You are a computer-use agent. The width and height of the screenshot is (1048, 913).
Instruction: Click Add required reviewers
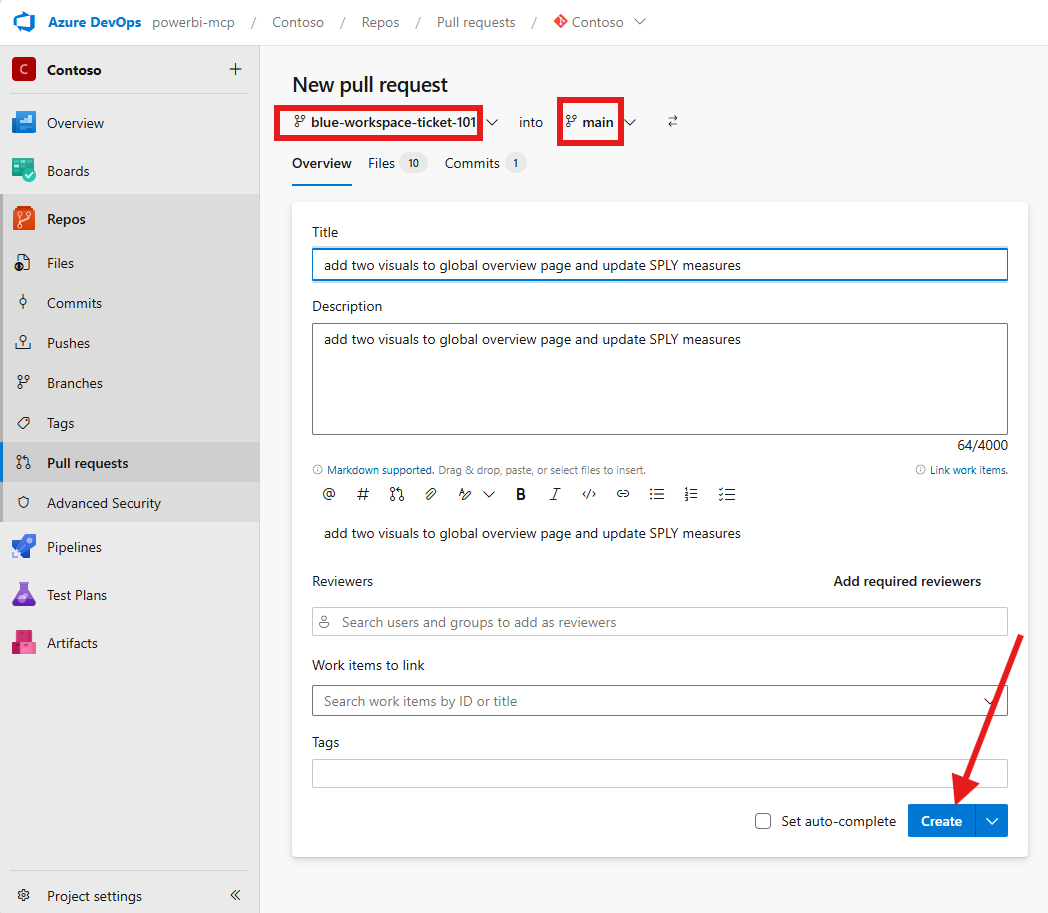click(907, 581)
